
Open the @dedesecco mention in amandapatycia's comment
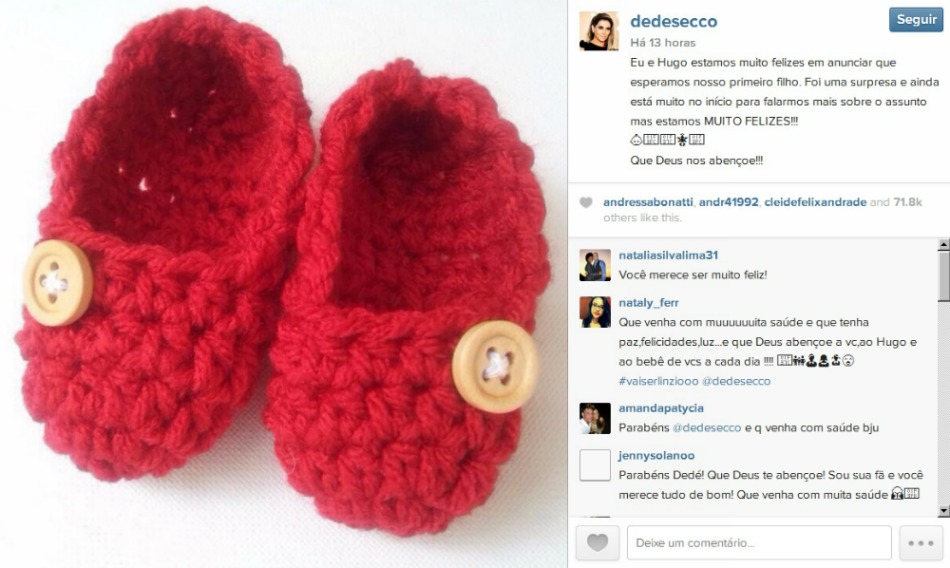pyautogui.click(x=707, y=428)
